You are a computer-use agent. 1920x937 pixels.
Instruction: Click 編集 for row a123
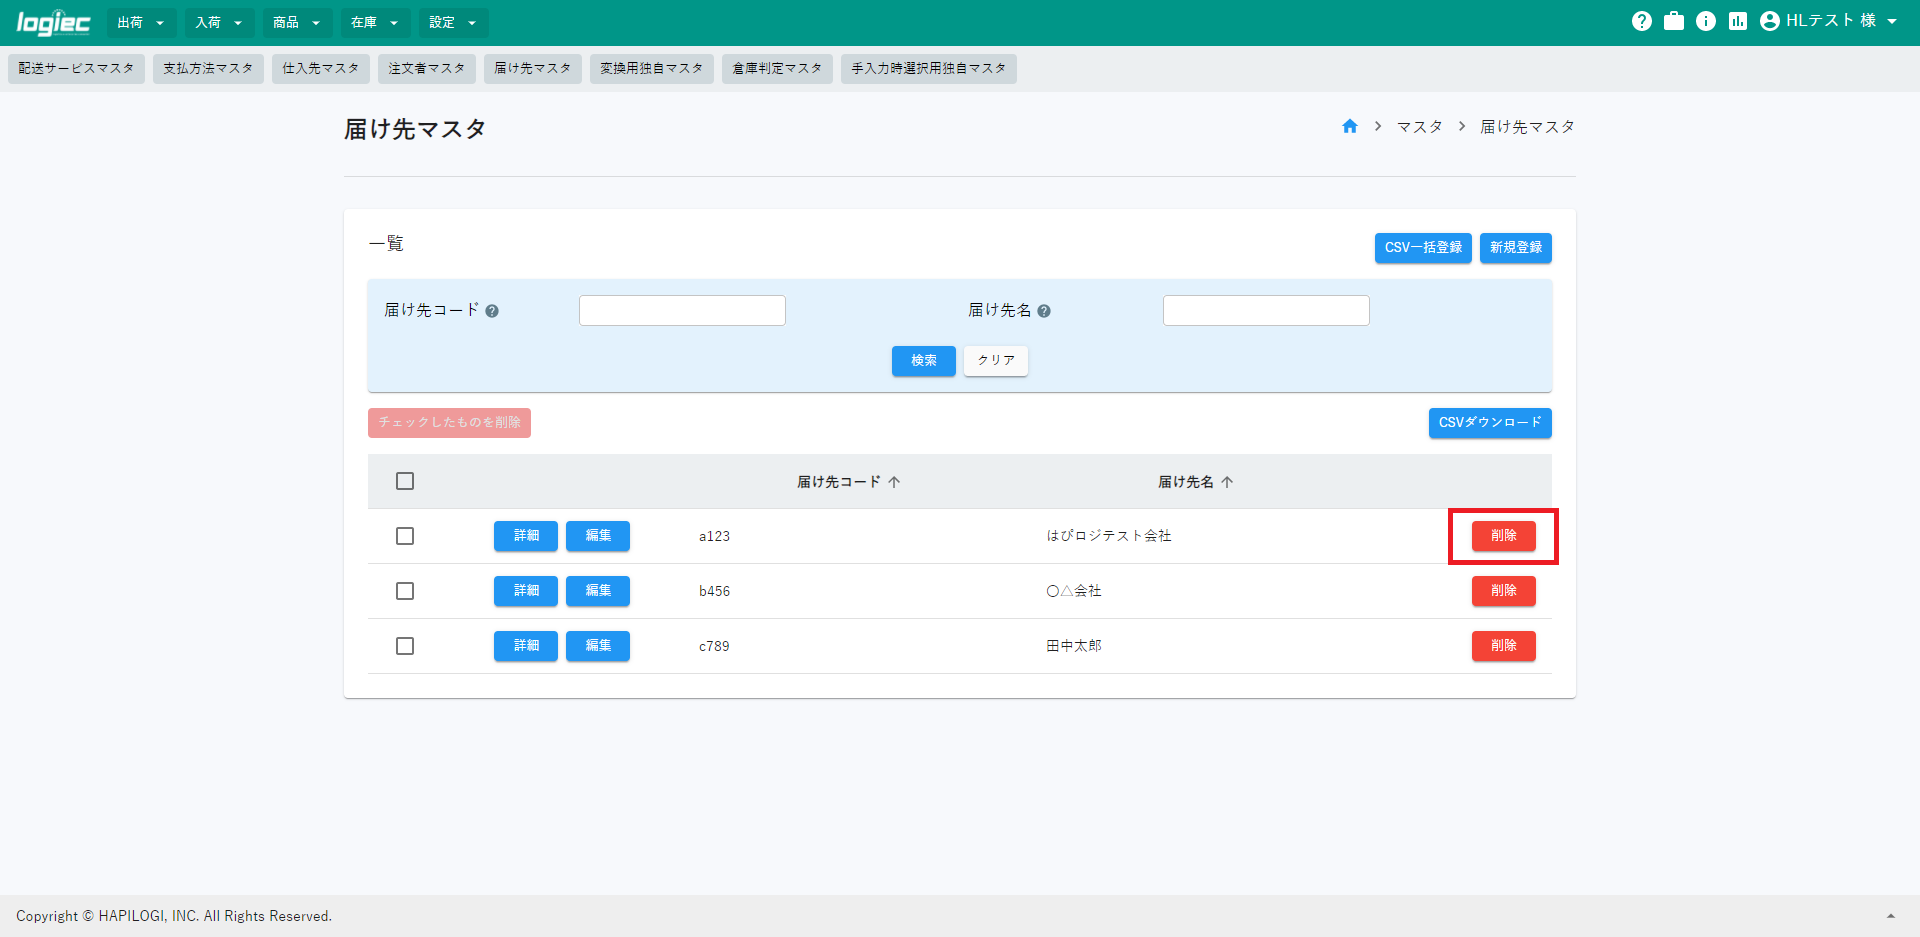(598, 536)
